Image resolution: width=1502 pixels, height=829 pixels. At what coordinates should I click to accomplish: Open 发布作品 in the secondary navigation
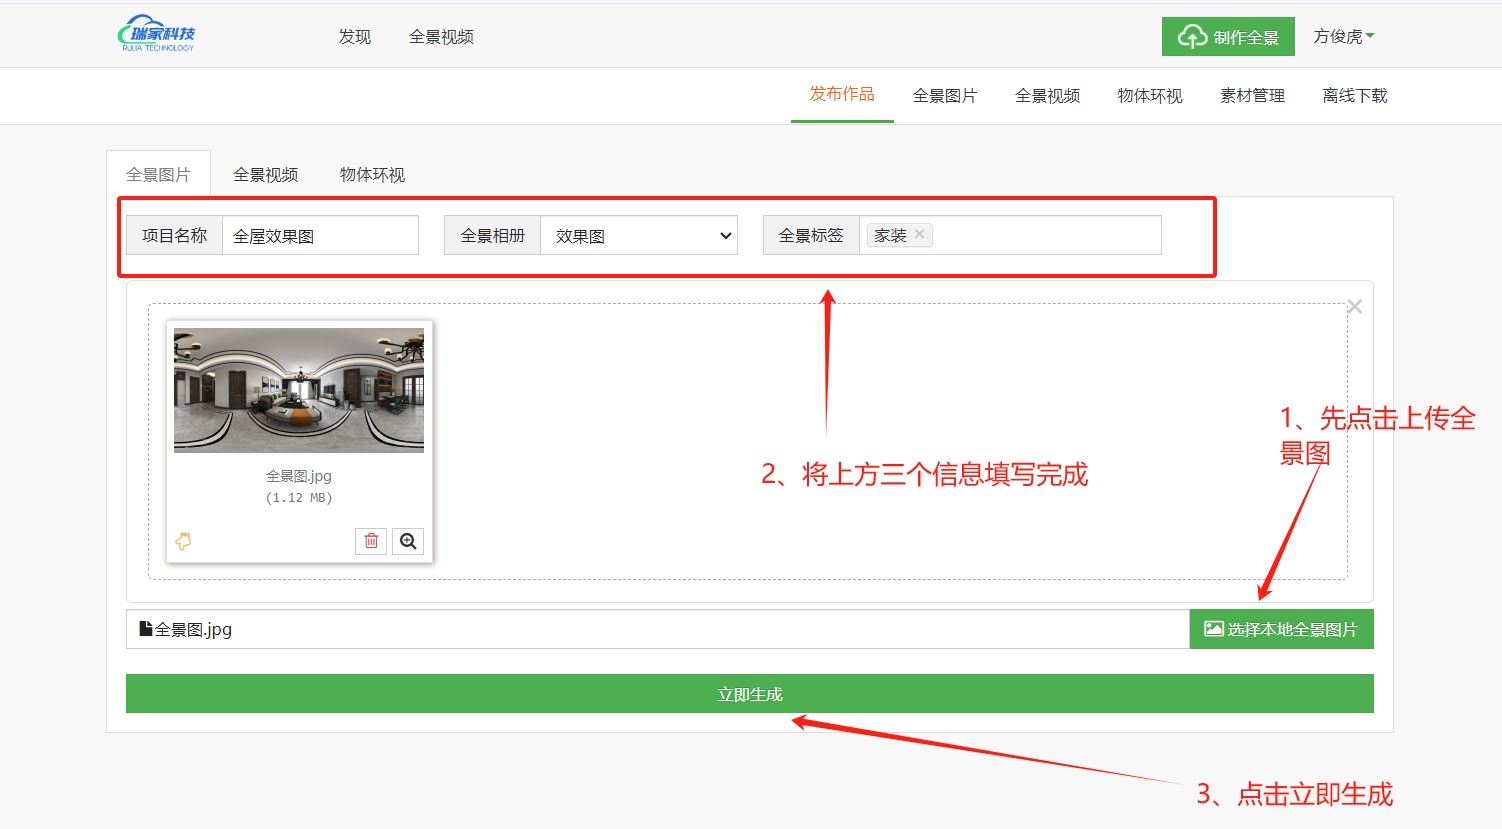[x=841, y=94]
